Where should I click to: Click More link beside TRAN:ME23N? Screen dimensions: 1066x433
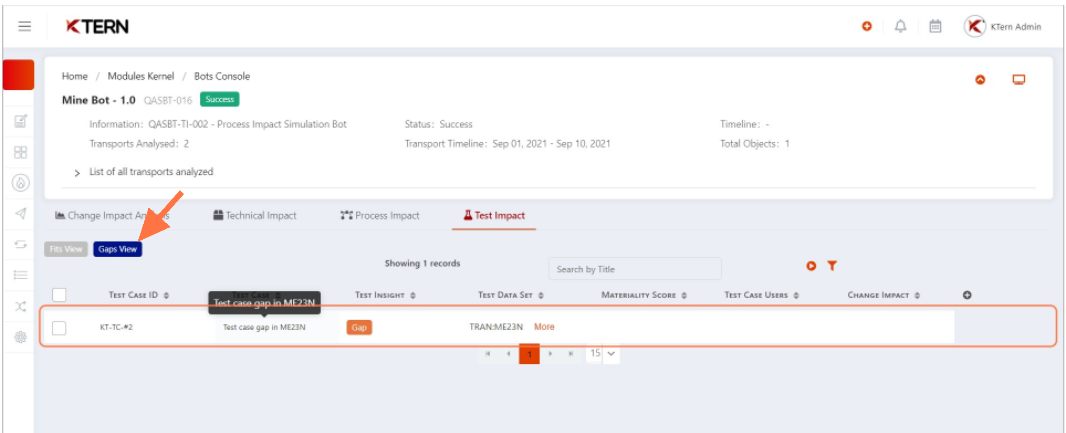pos(544,327)
